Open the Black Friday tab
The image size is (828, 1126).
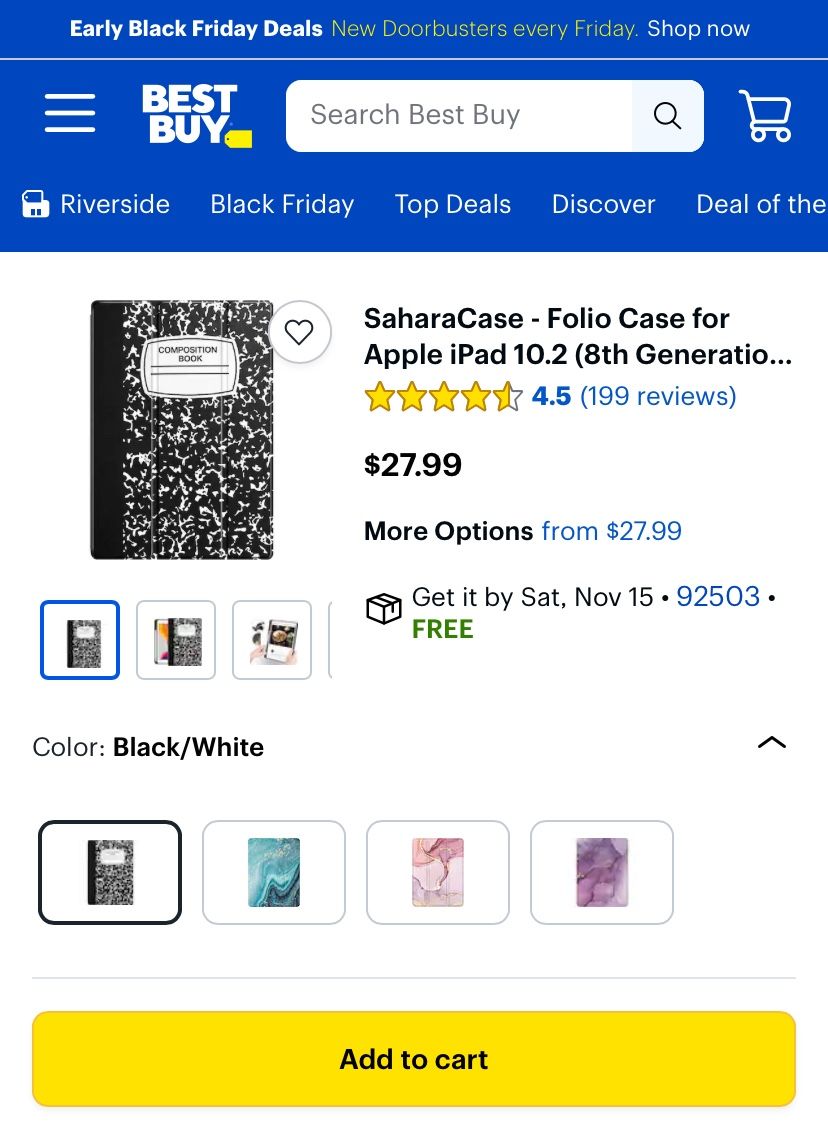(x=281, y=204)
